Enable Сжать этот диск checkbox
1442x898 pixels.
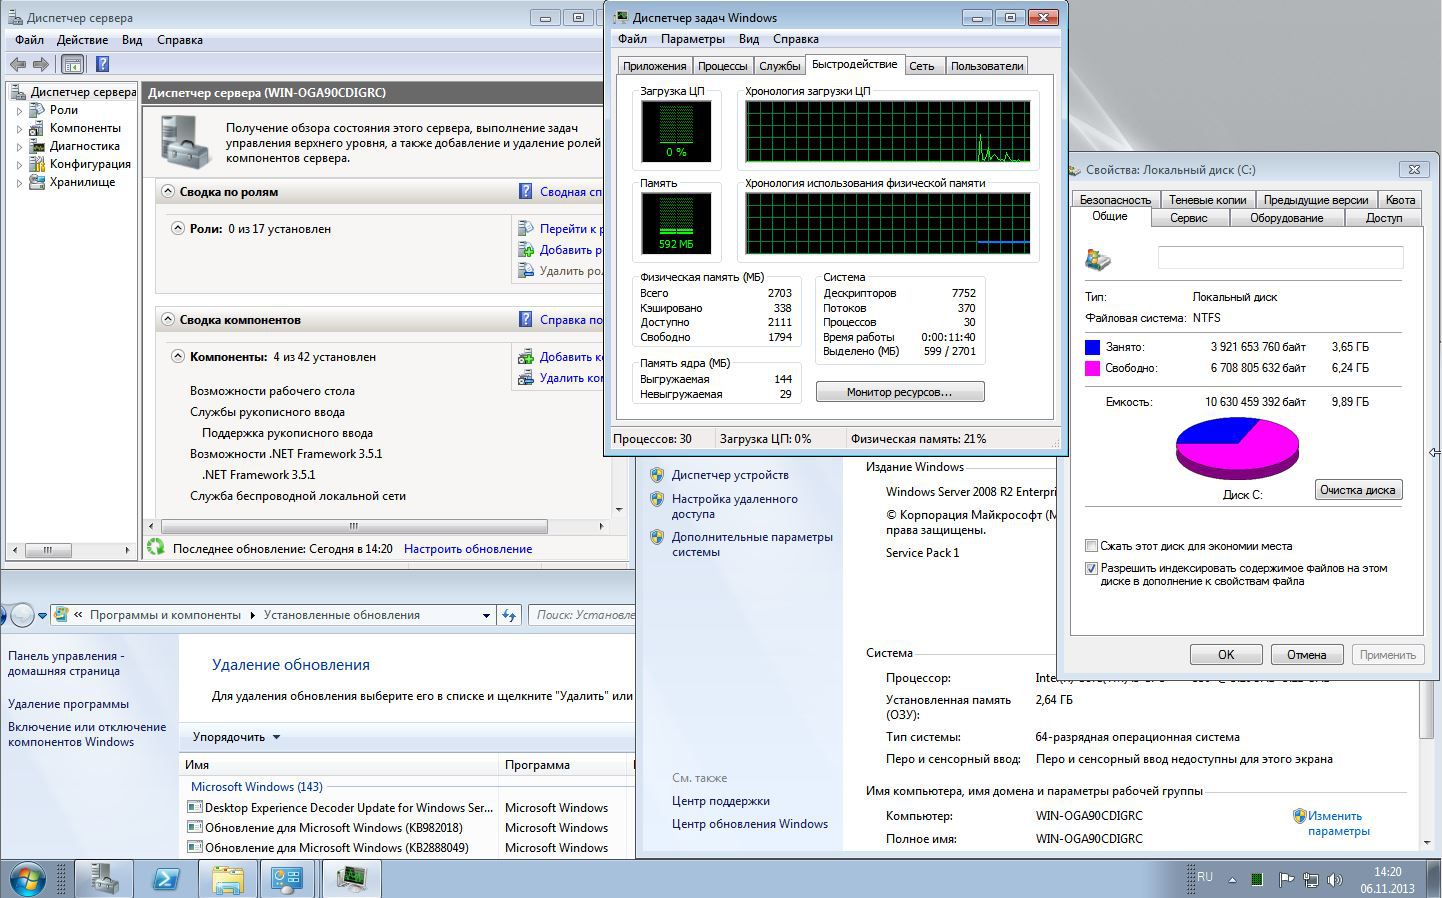click(1091, 546)
